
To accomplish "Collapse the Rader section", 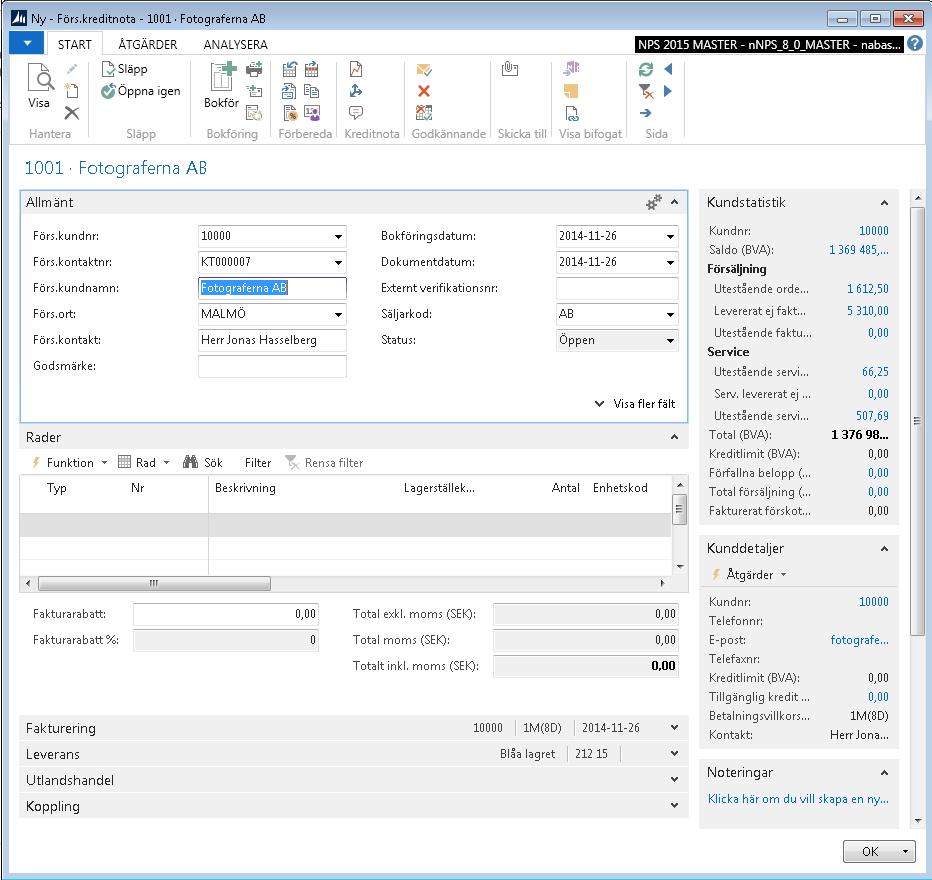I will [675, 437].
